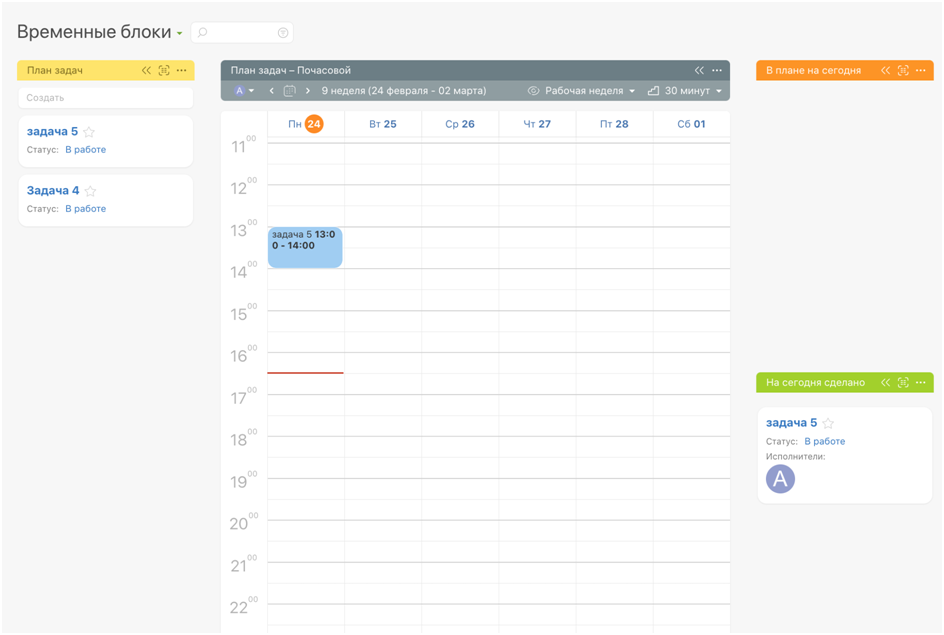The width and height of the screenshot is (944, 635).
Task: Collapse the yellow "План задач" panel
Action: point(146,71)
